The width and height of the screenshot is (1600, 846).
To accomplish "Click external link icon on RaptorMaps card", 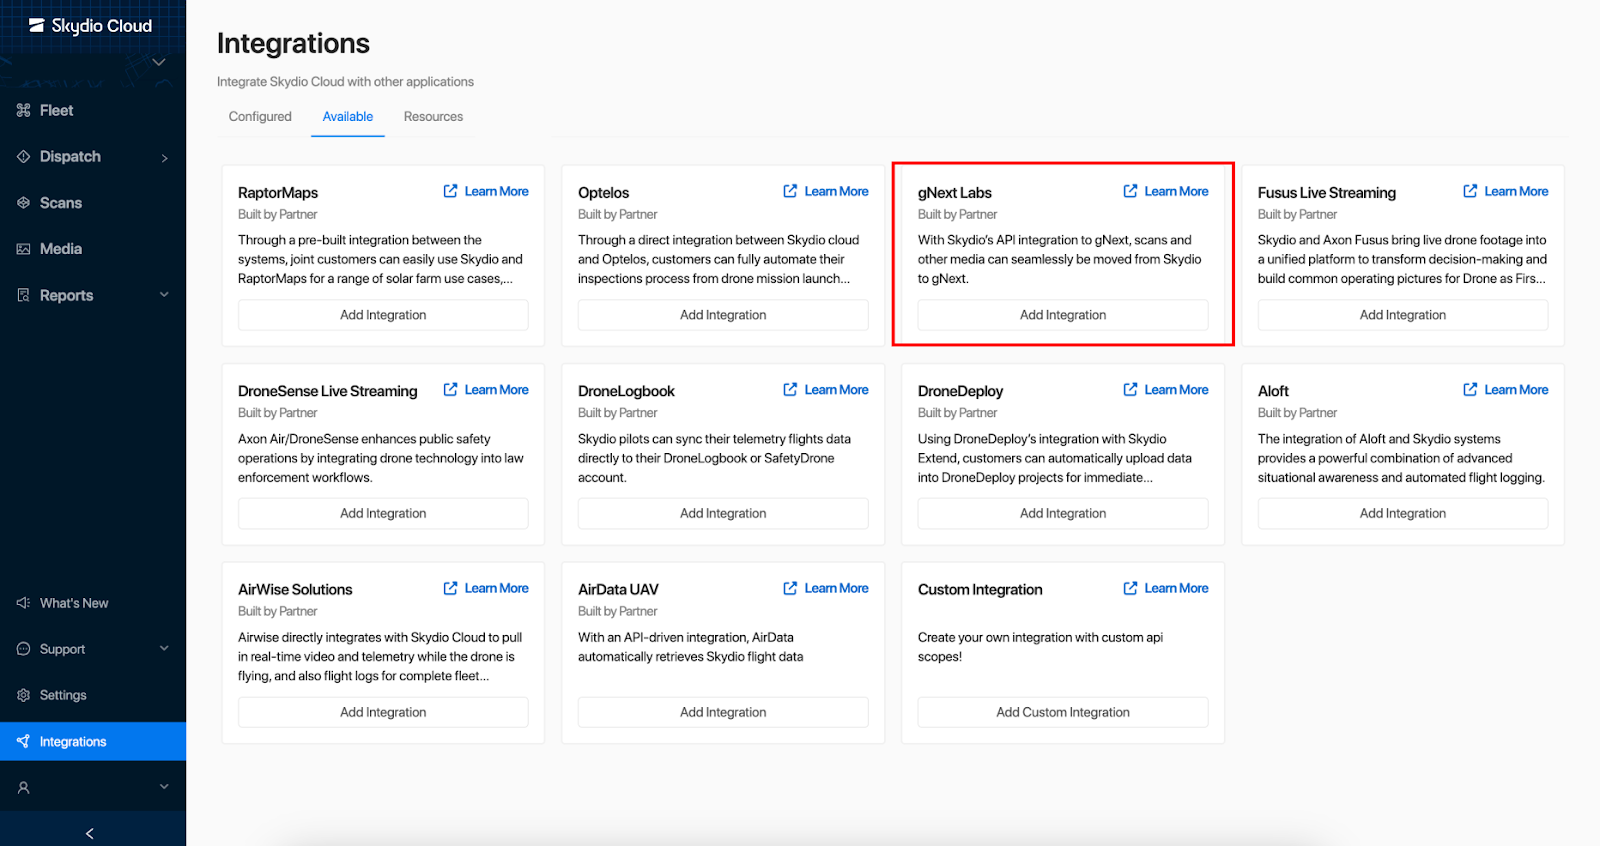I will click(x=450, y=191).
